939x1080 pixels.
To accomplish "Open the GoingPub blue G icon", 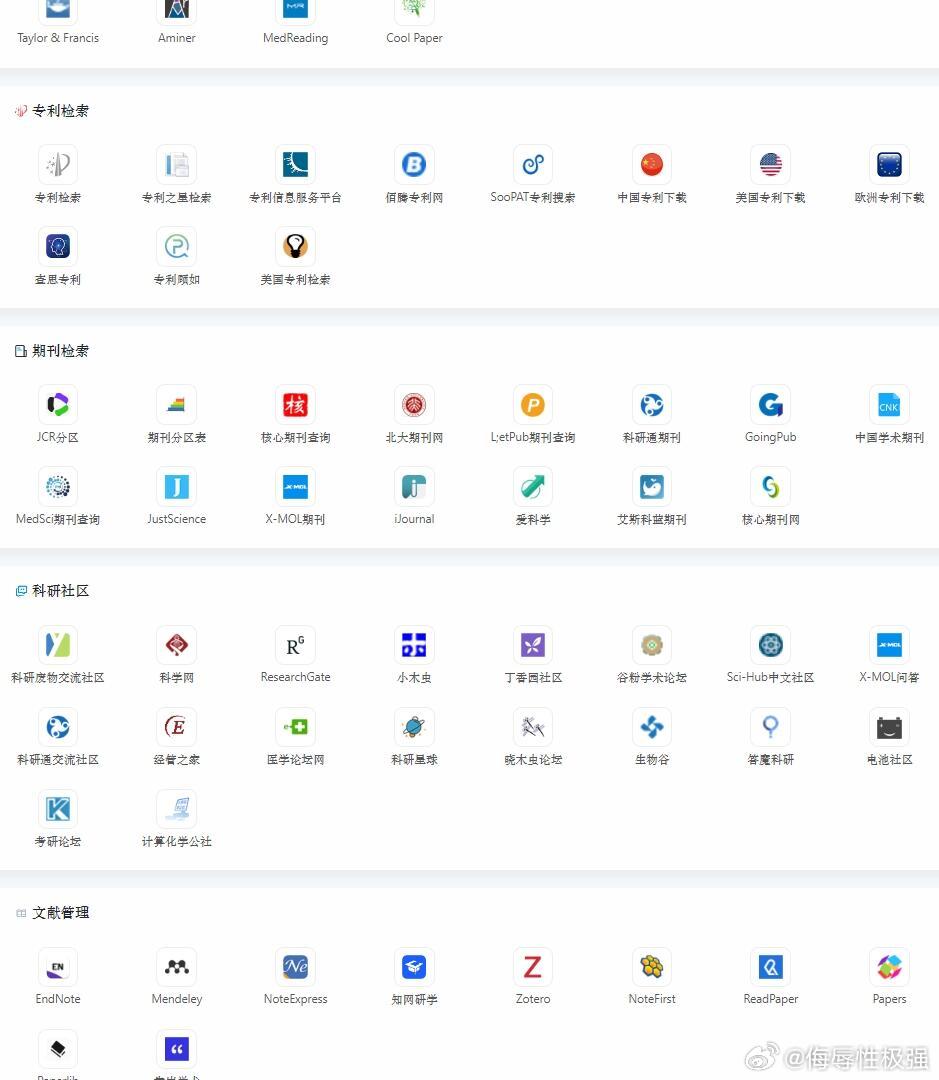I will (x=771, y=404).
